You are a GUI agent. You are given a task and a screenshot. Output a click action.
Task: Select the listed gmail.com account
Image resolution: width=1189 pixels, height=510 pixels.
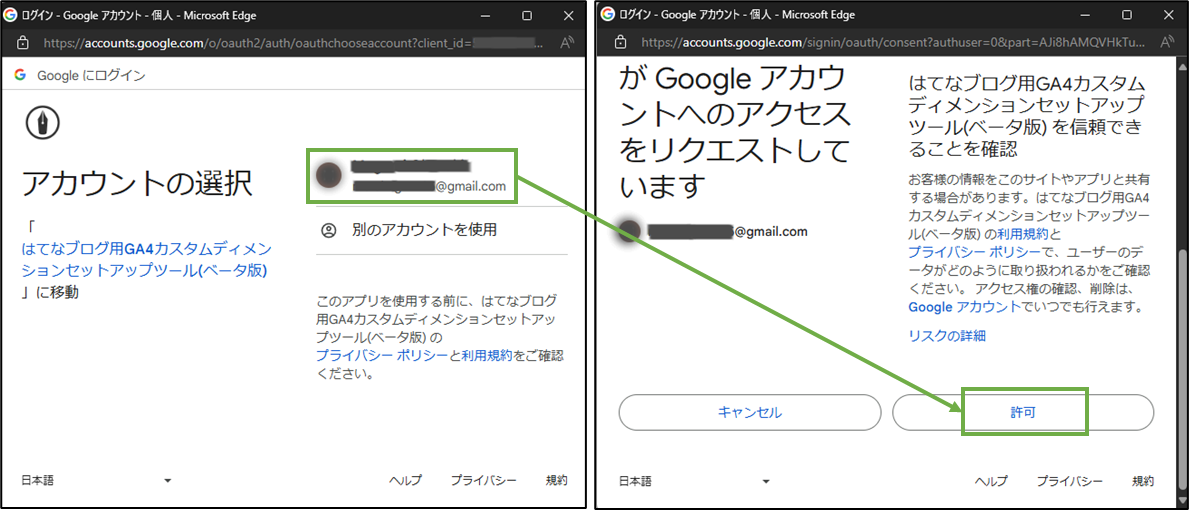pyautogui.click(x=412, y=176)
